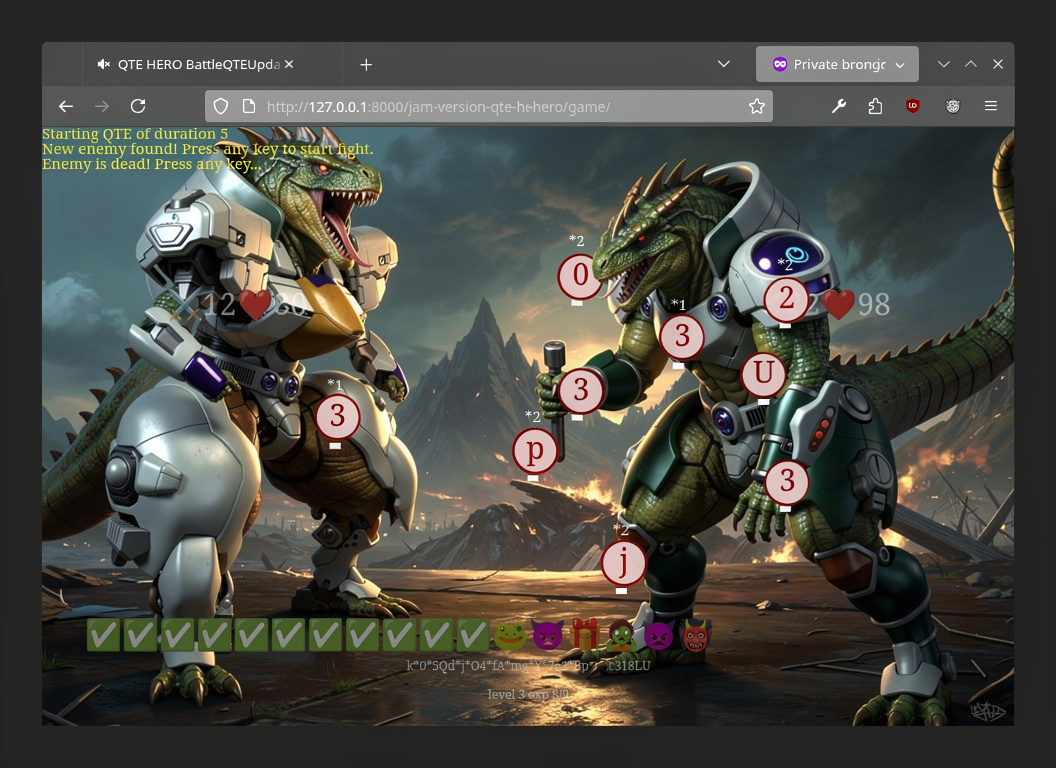
Task: Open the Private browsing dropdown
Action: click(x=837, y=64)
